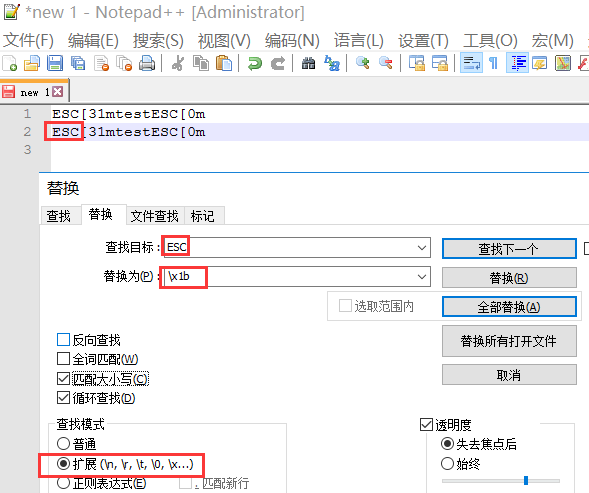Toggle word wrap toolbar icon
Image resolution: width=589 pixels, height=493 pixels.
[x=471, y=63]
